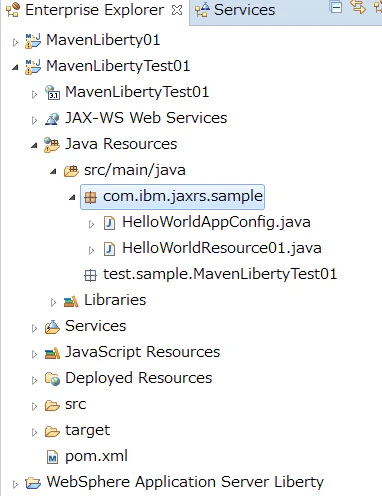Viewport: 382px width, 496px height.
Task: Click the MavenLibertyTest01 project icon
Action: 33,67
